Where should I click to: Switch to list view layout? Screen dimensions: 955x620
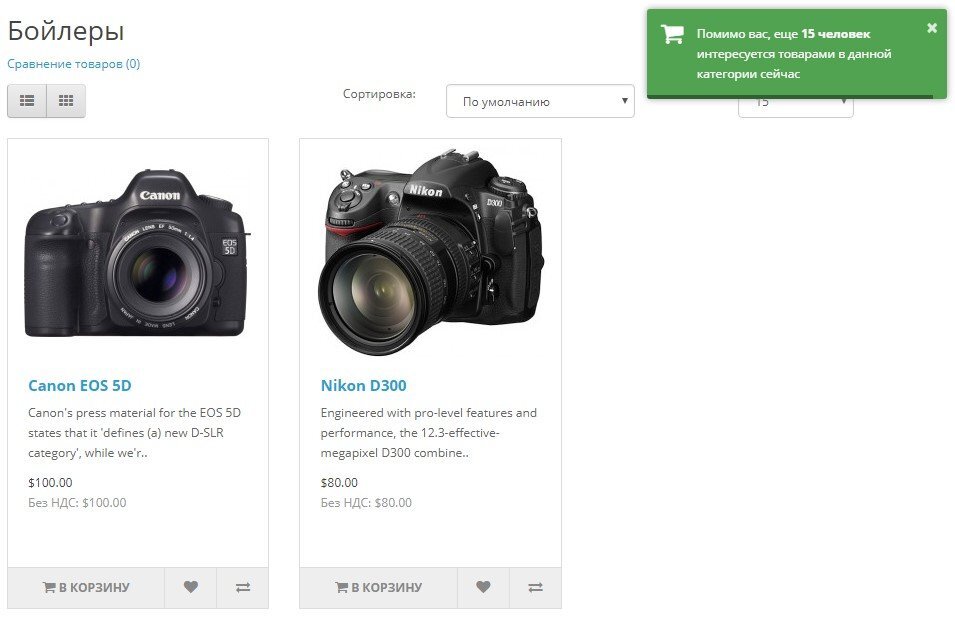pos(27,101)
